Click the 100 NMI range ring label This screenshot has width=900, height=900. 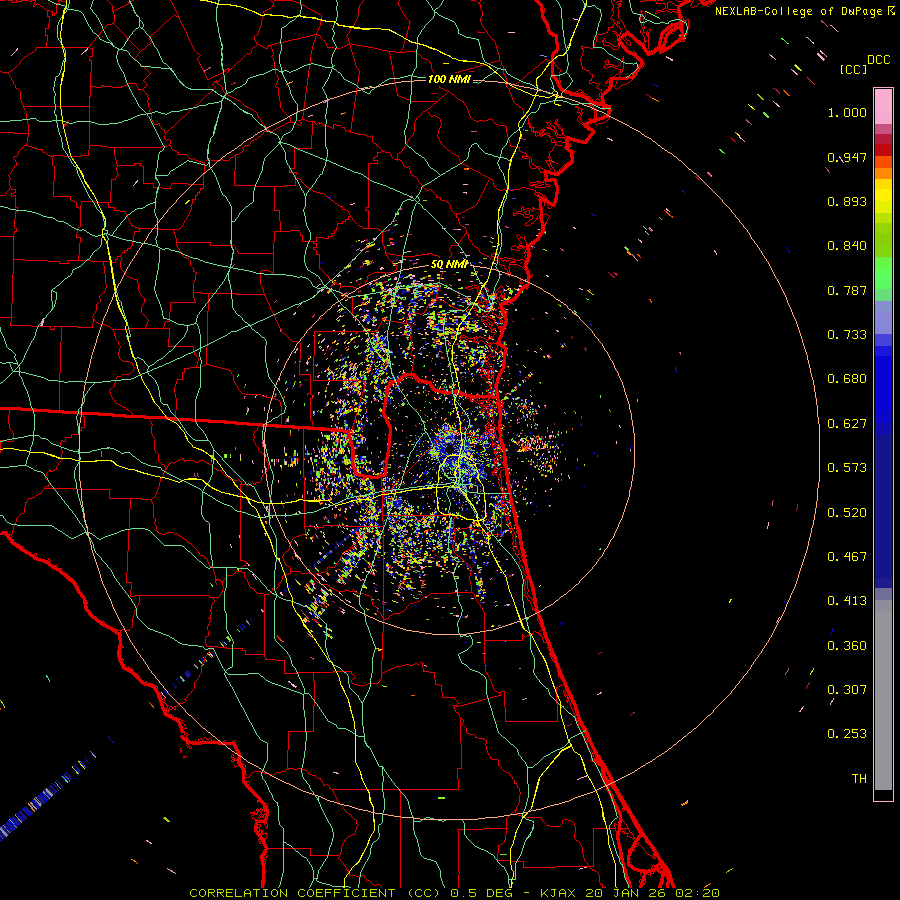click(x=449, y=79)
